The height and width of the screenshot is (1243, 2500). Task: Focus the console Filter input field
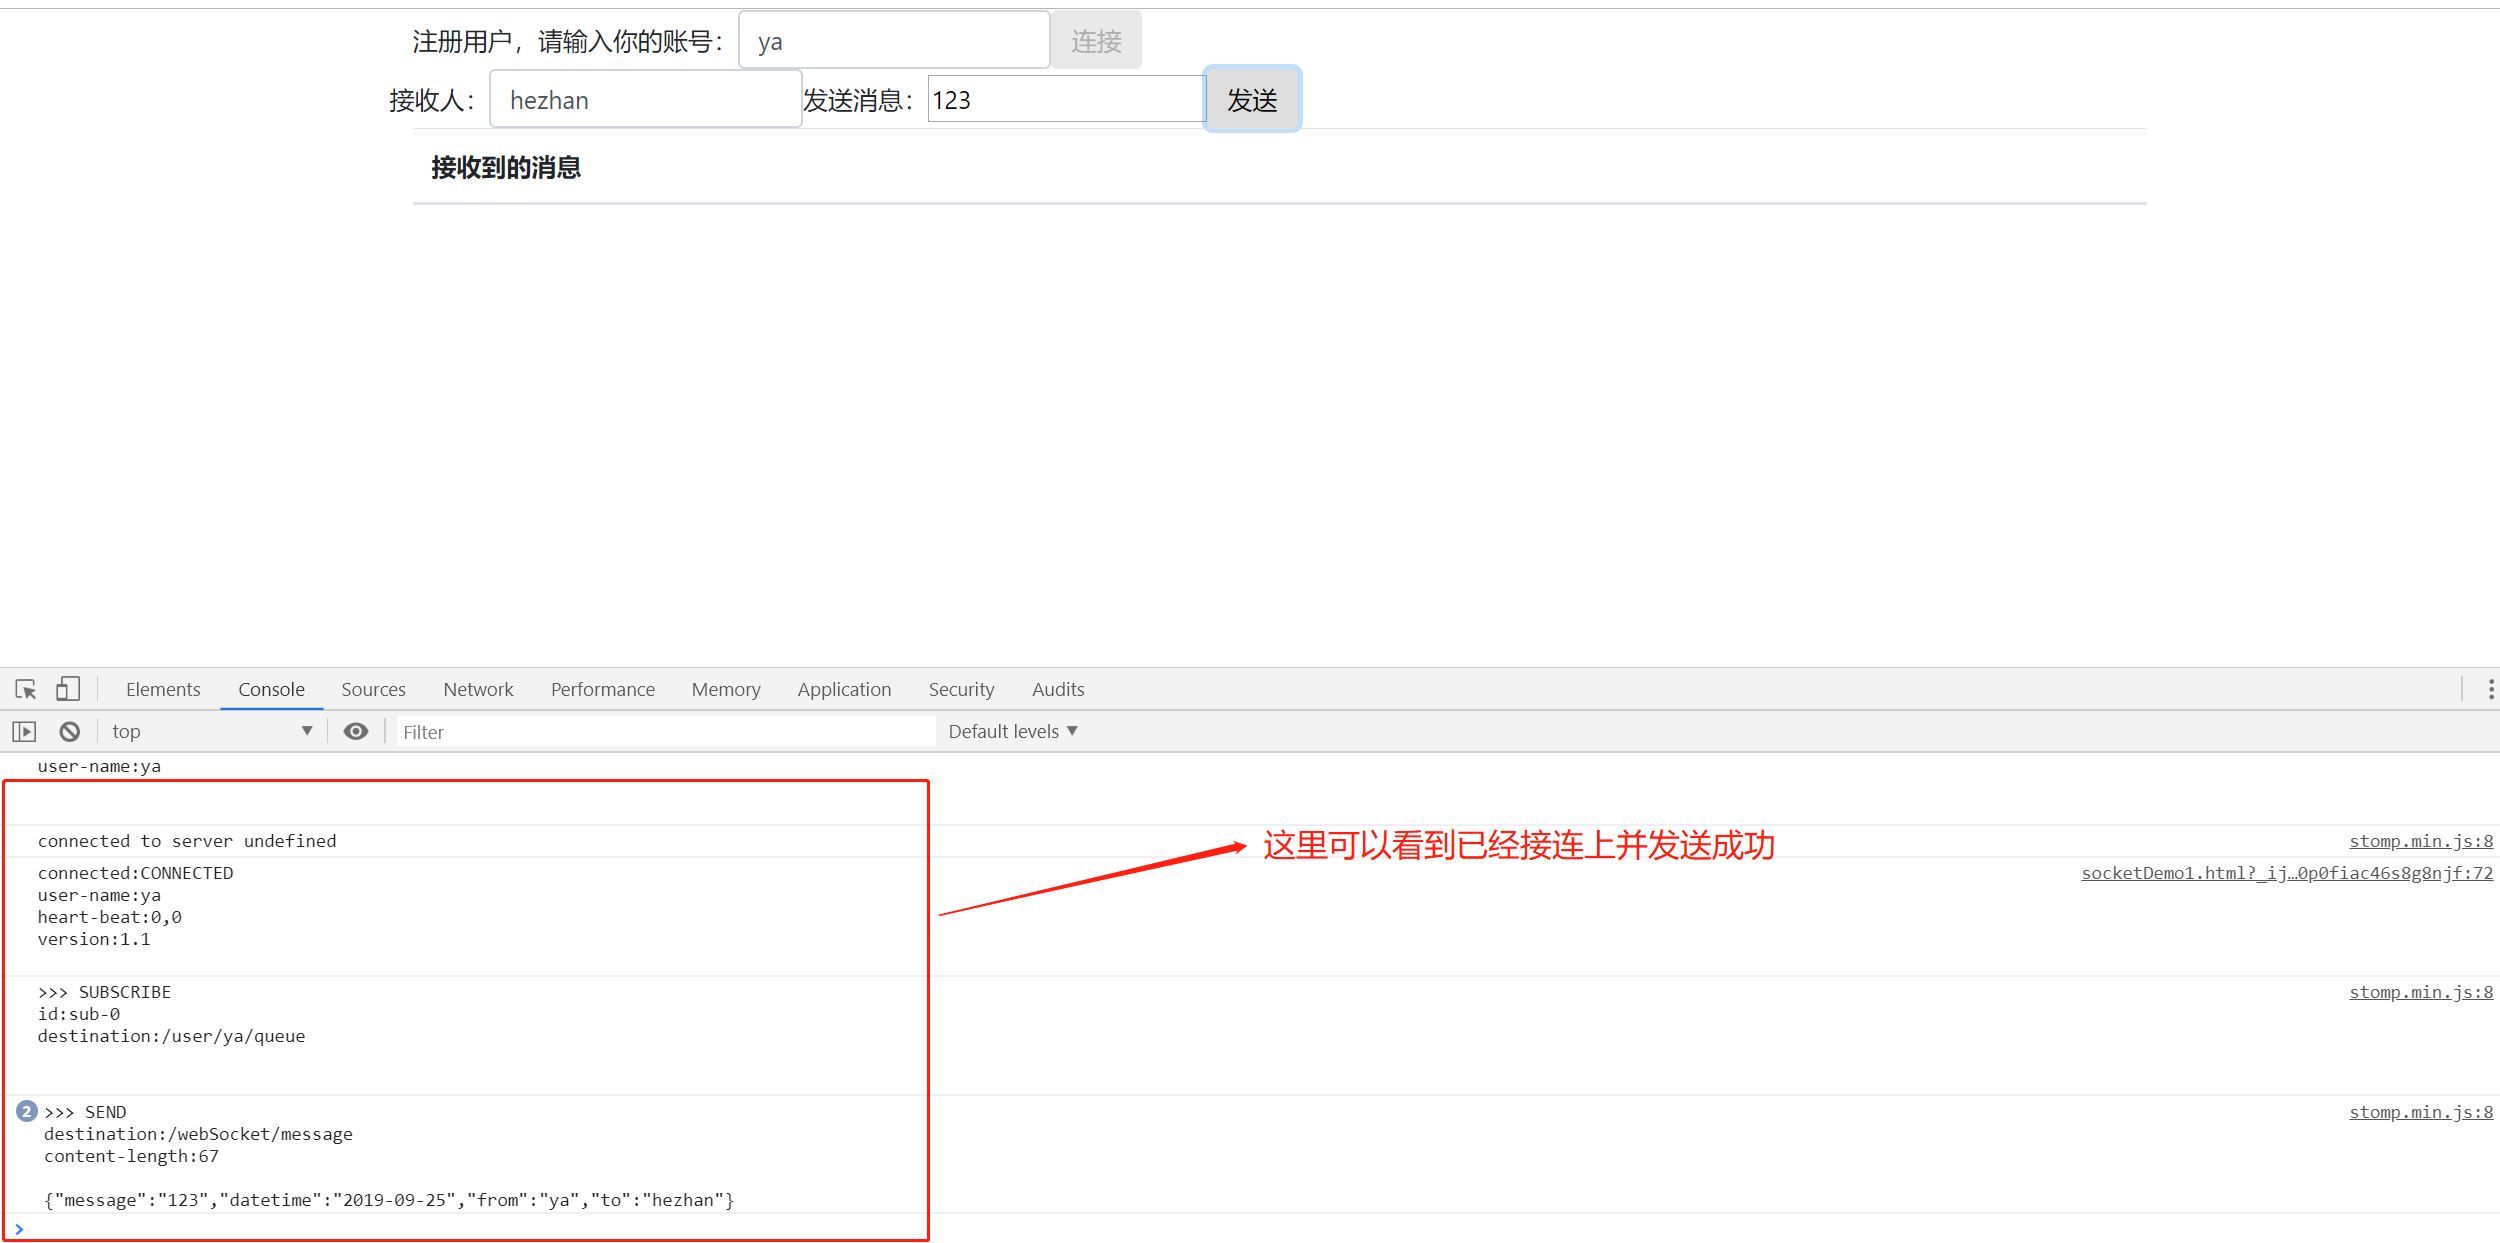point(665,732)
